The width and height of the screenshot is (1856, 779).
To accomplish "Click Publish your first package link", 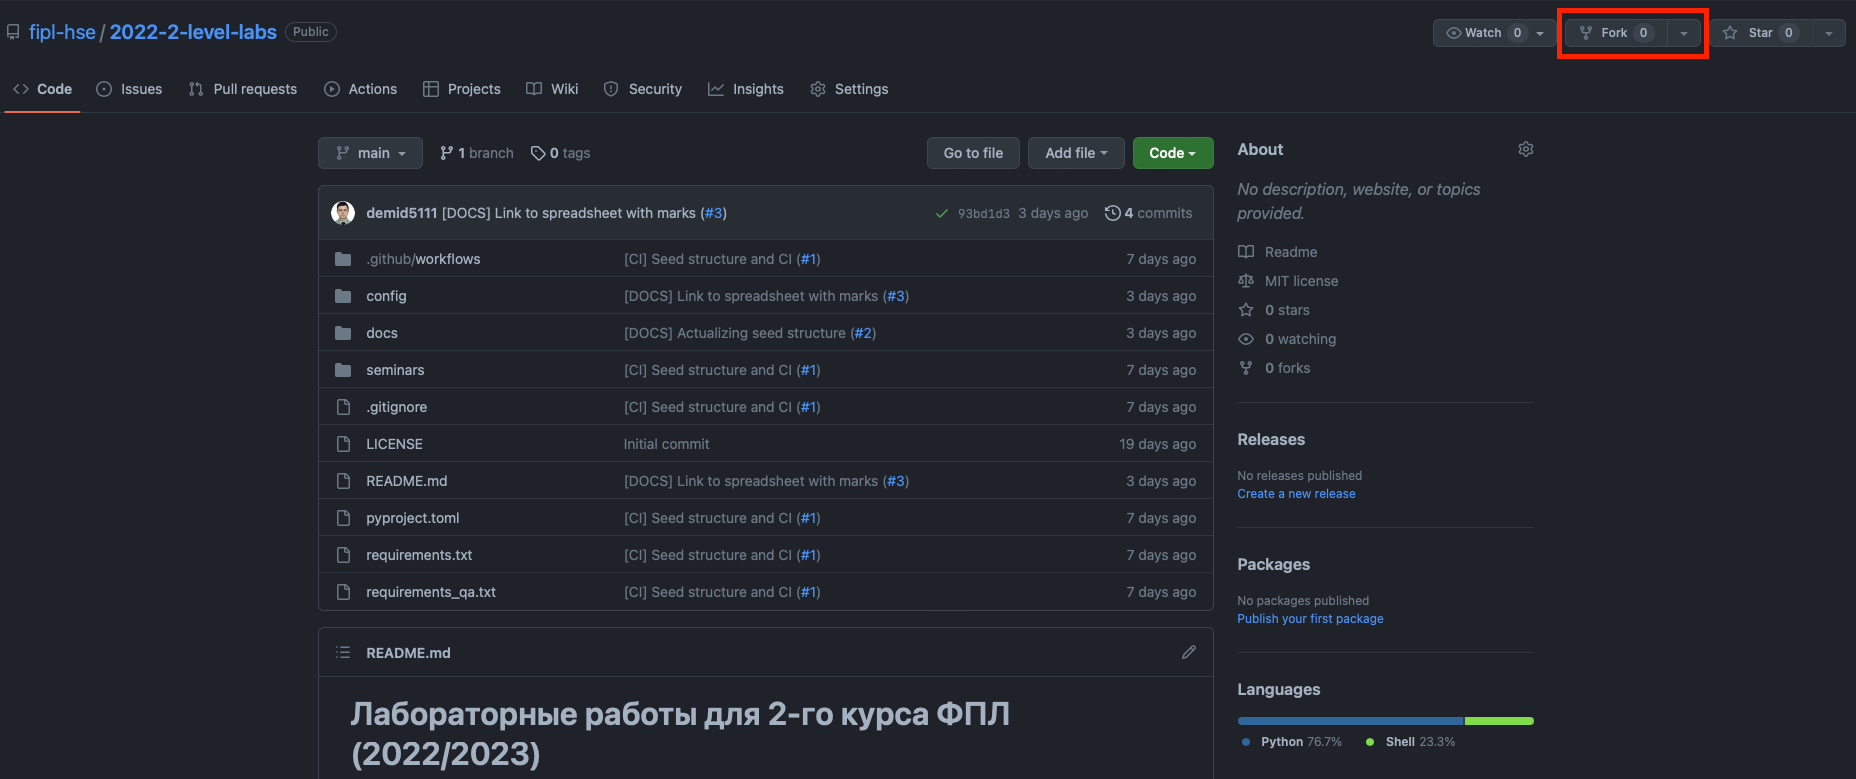I will [x=1310, y=619].
